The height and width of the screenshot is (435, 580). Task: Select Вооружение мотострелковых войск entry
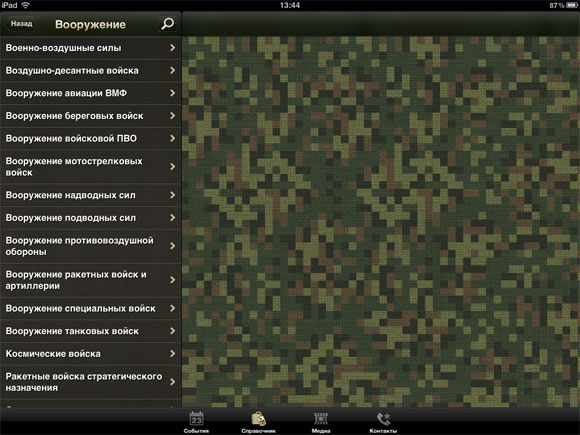click(x=91, y=167)
